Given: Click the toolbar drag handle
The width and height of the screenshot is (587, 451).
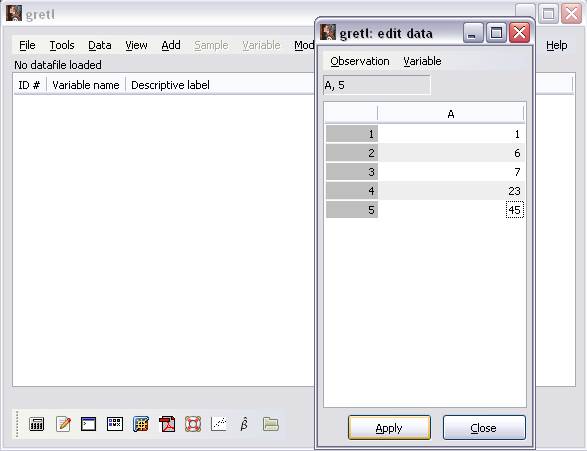Looking at the screenshot, I should click(x=17, y=424).
